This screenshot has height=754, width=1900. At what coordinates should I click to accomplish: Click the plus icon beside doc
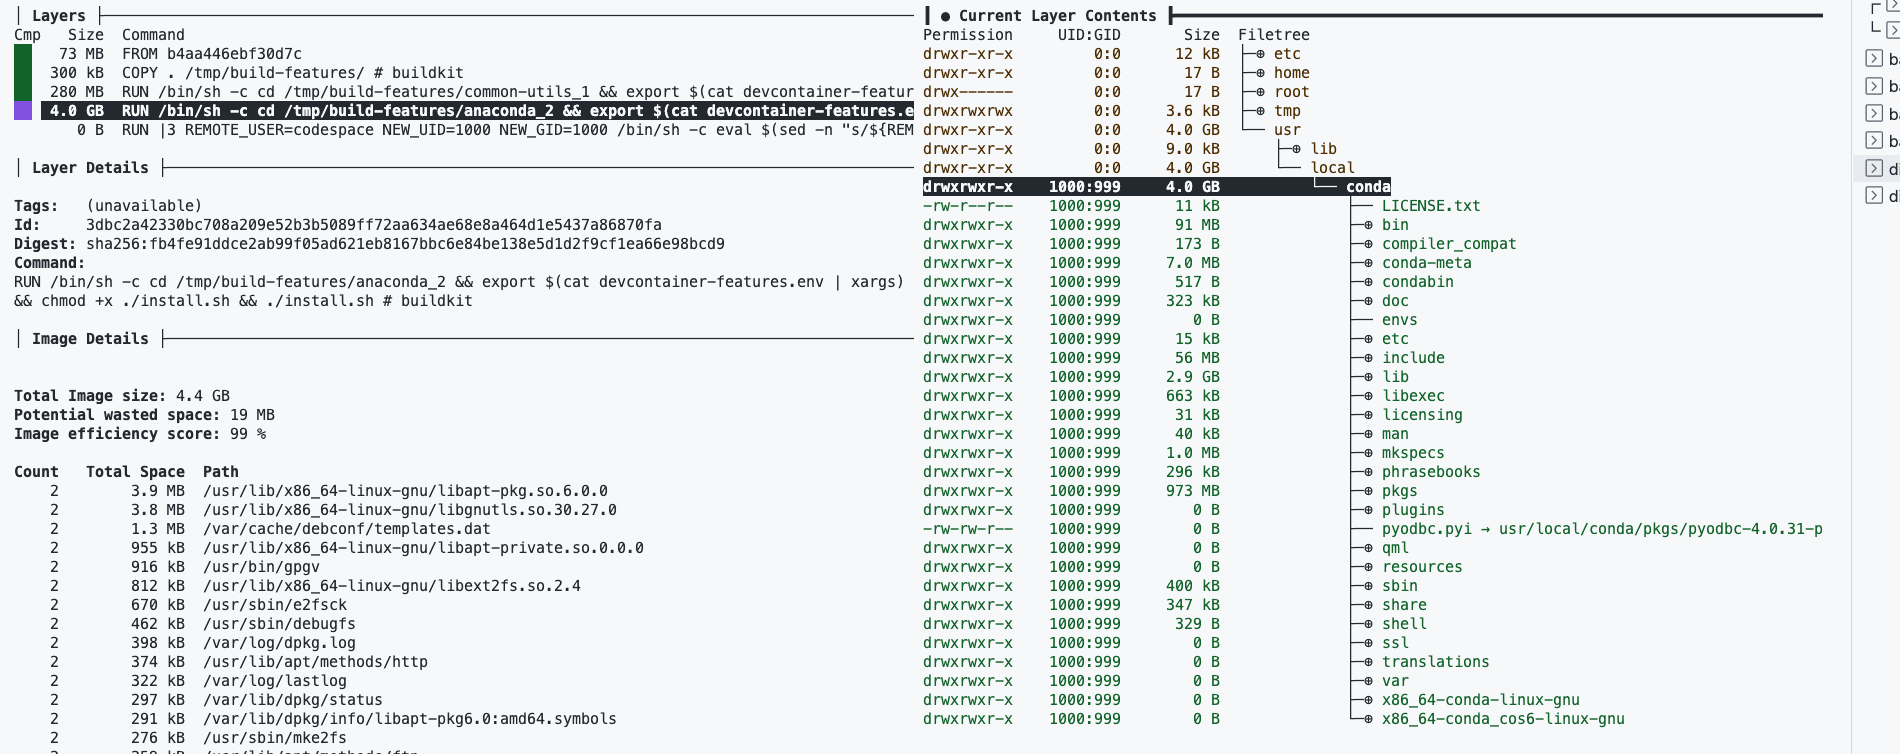click(x=1368, y=301)
